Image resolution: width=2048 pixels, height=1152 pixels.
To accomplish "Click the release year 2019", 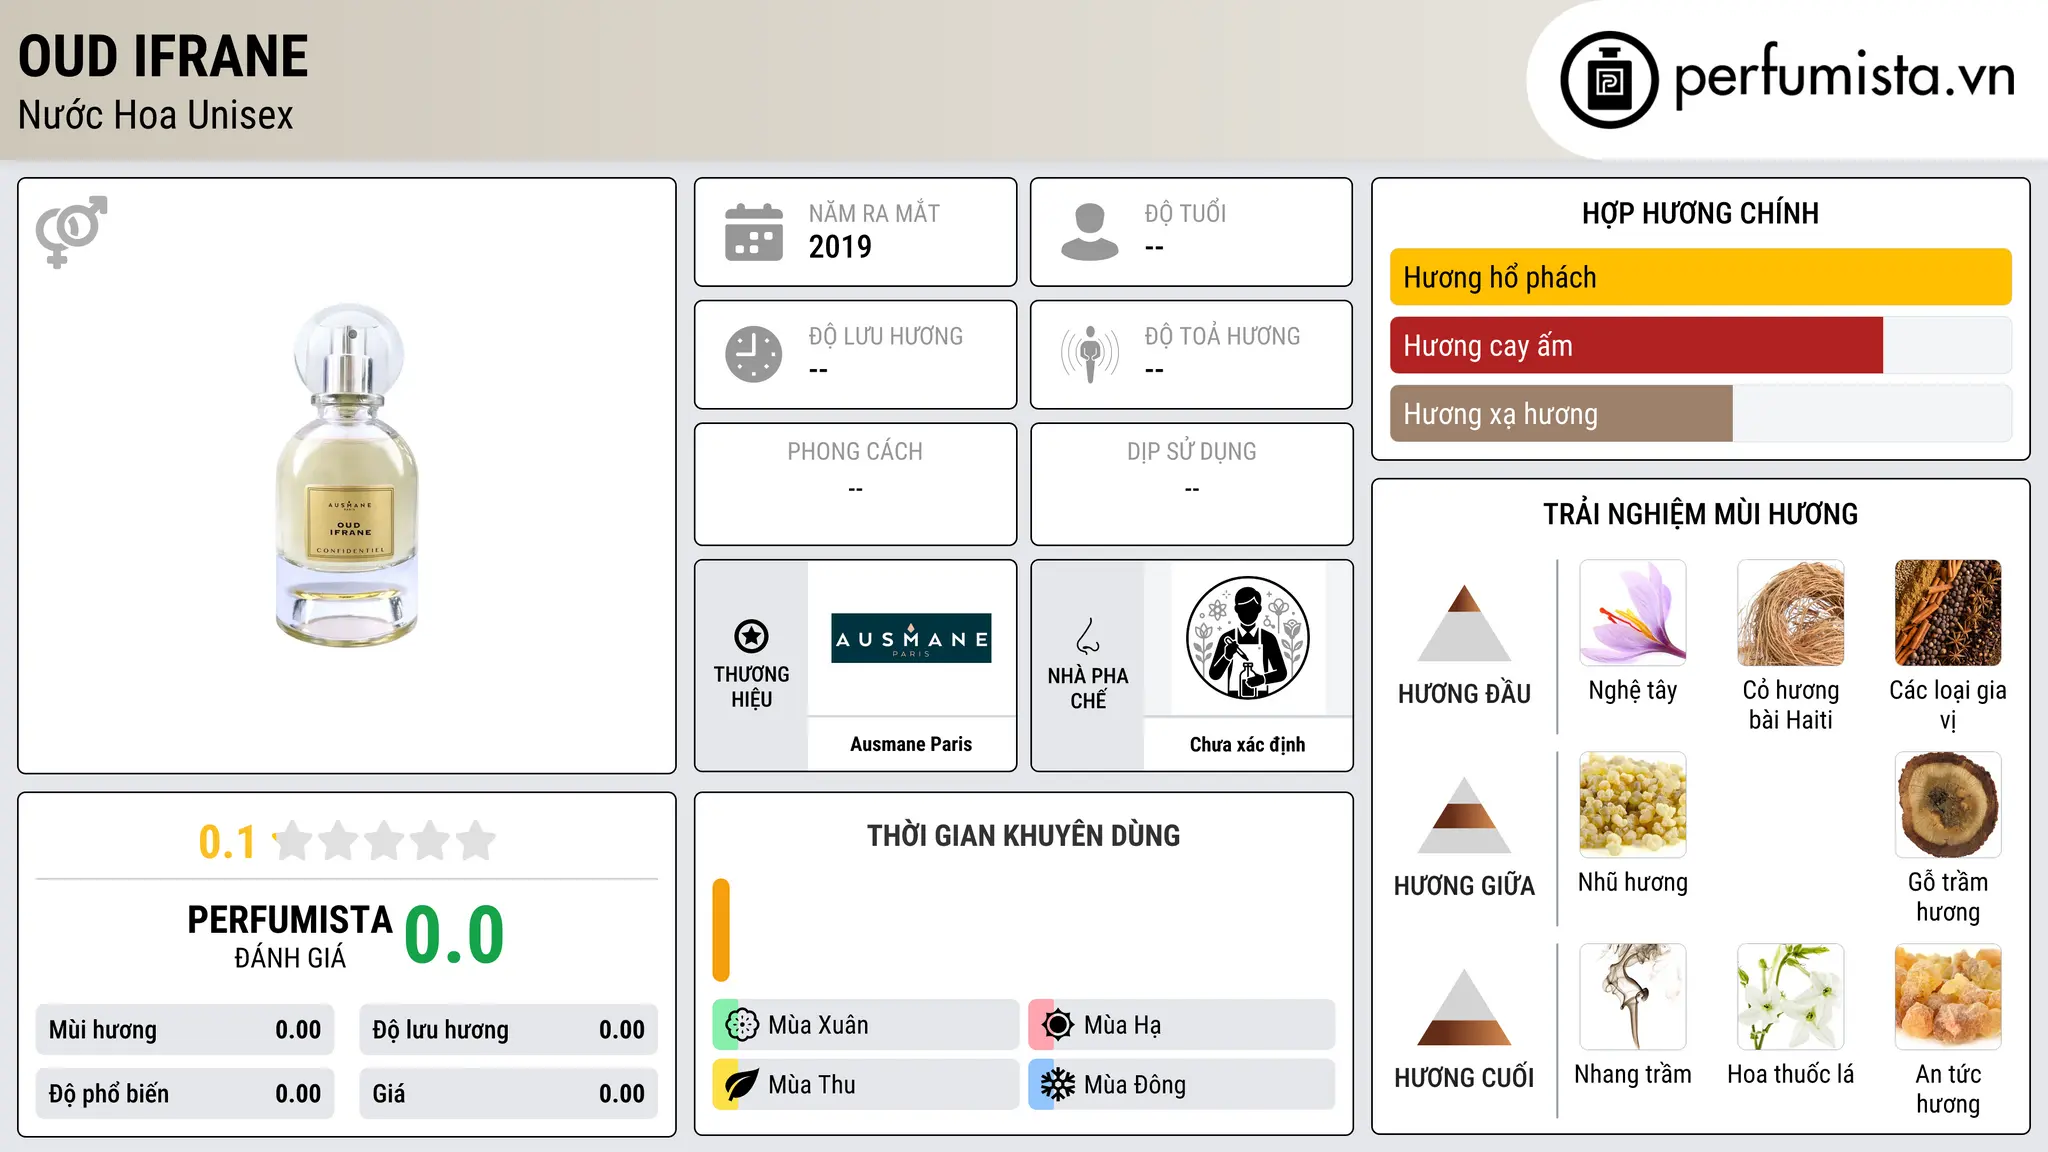I will point(840,247).
